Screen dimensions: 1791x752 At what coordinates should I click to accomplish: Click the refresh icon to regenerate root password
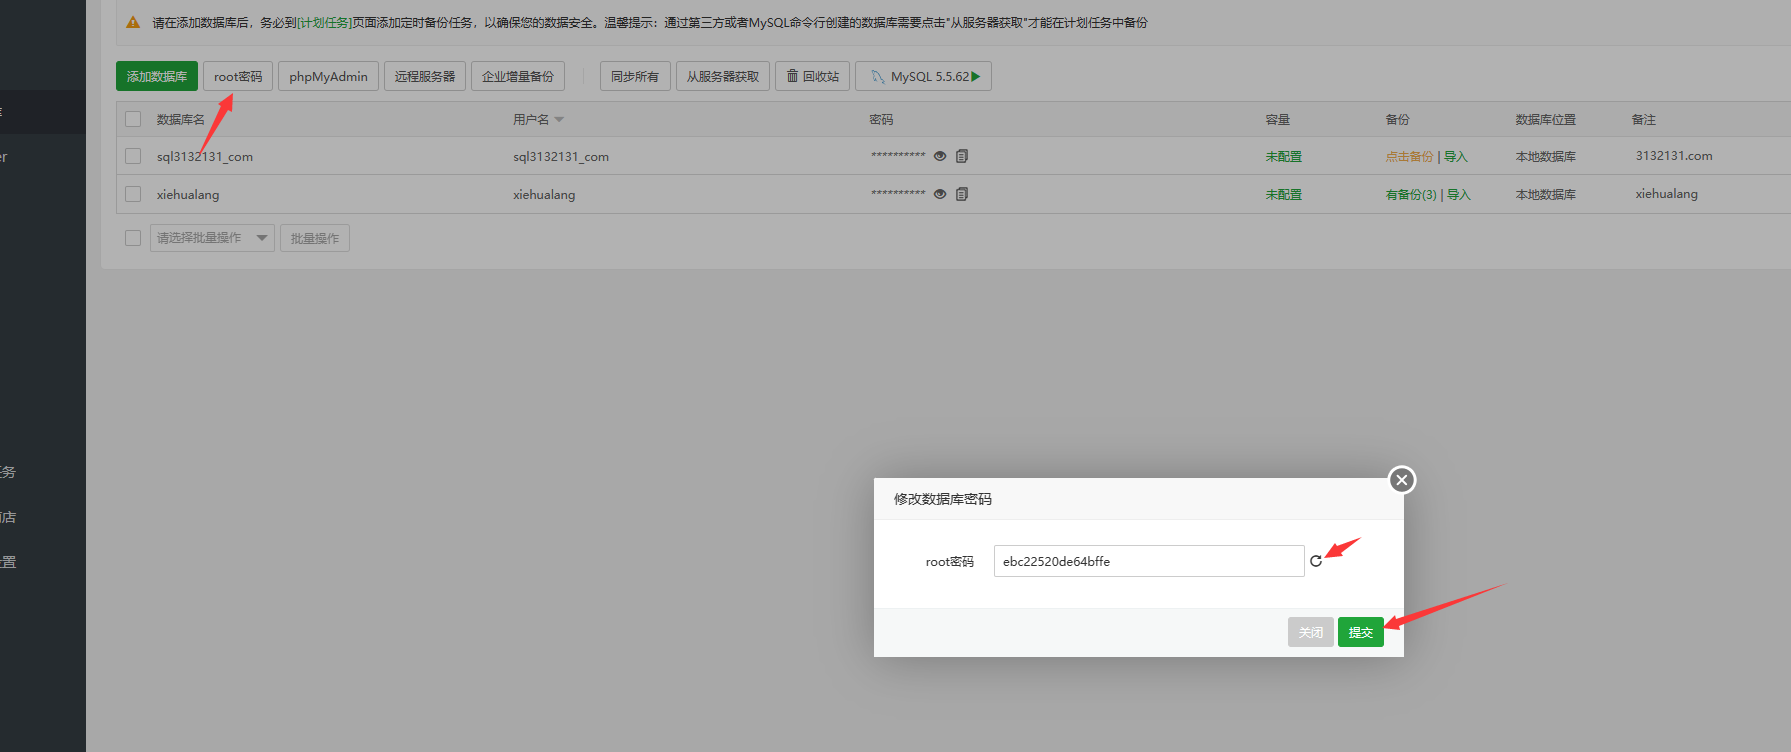click(x=1316, y=561)
